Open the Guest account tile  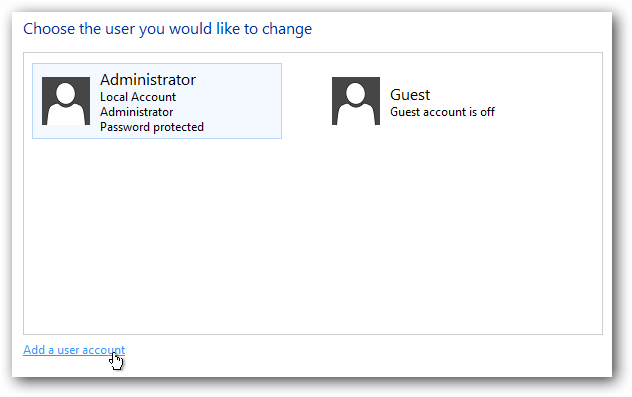413,101
